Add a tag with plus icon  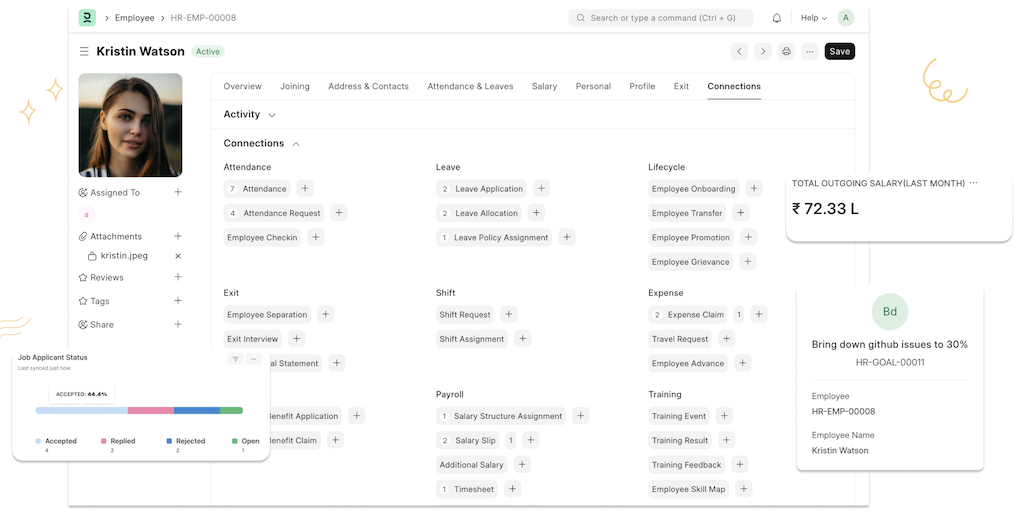coord(178,301)
